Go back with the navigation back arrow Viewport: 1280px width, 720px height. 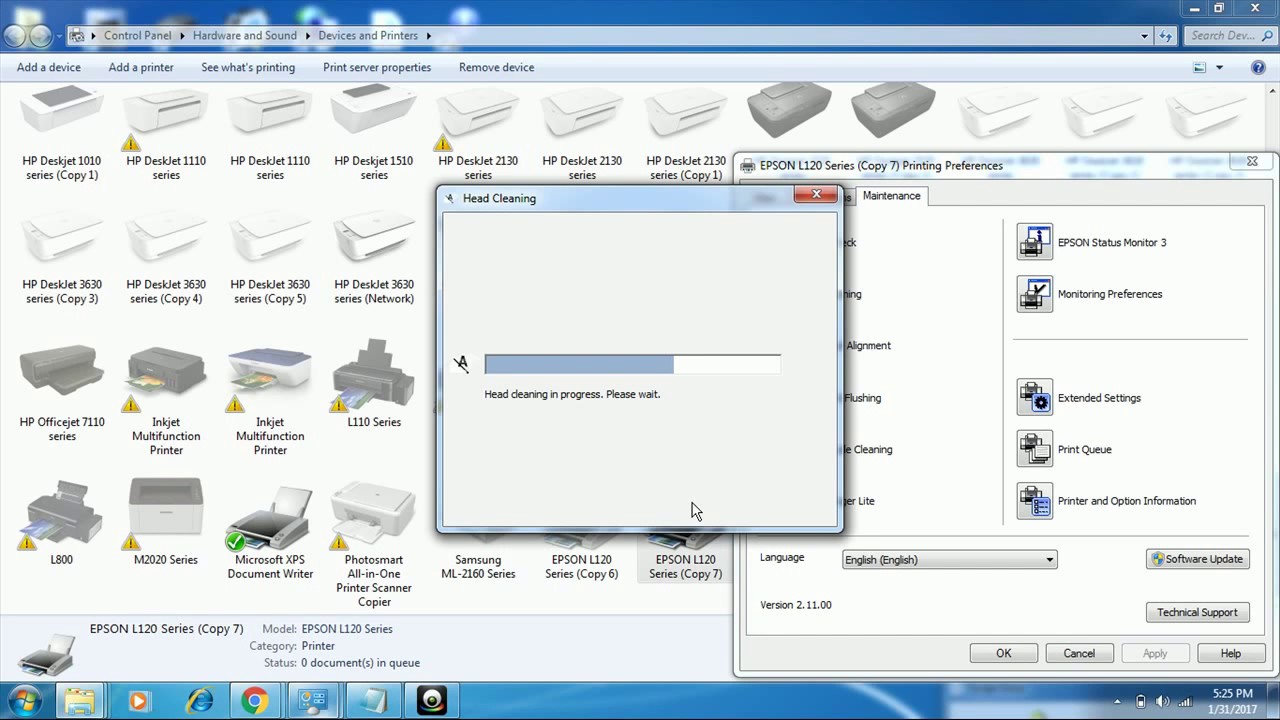point(15,36)
